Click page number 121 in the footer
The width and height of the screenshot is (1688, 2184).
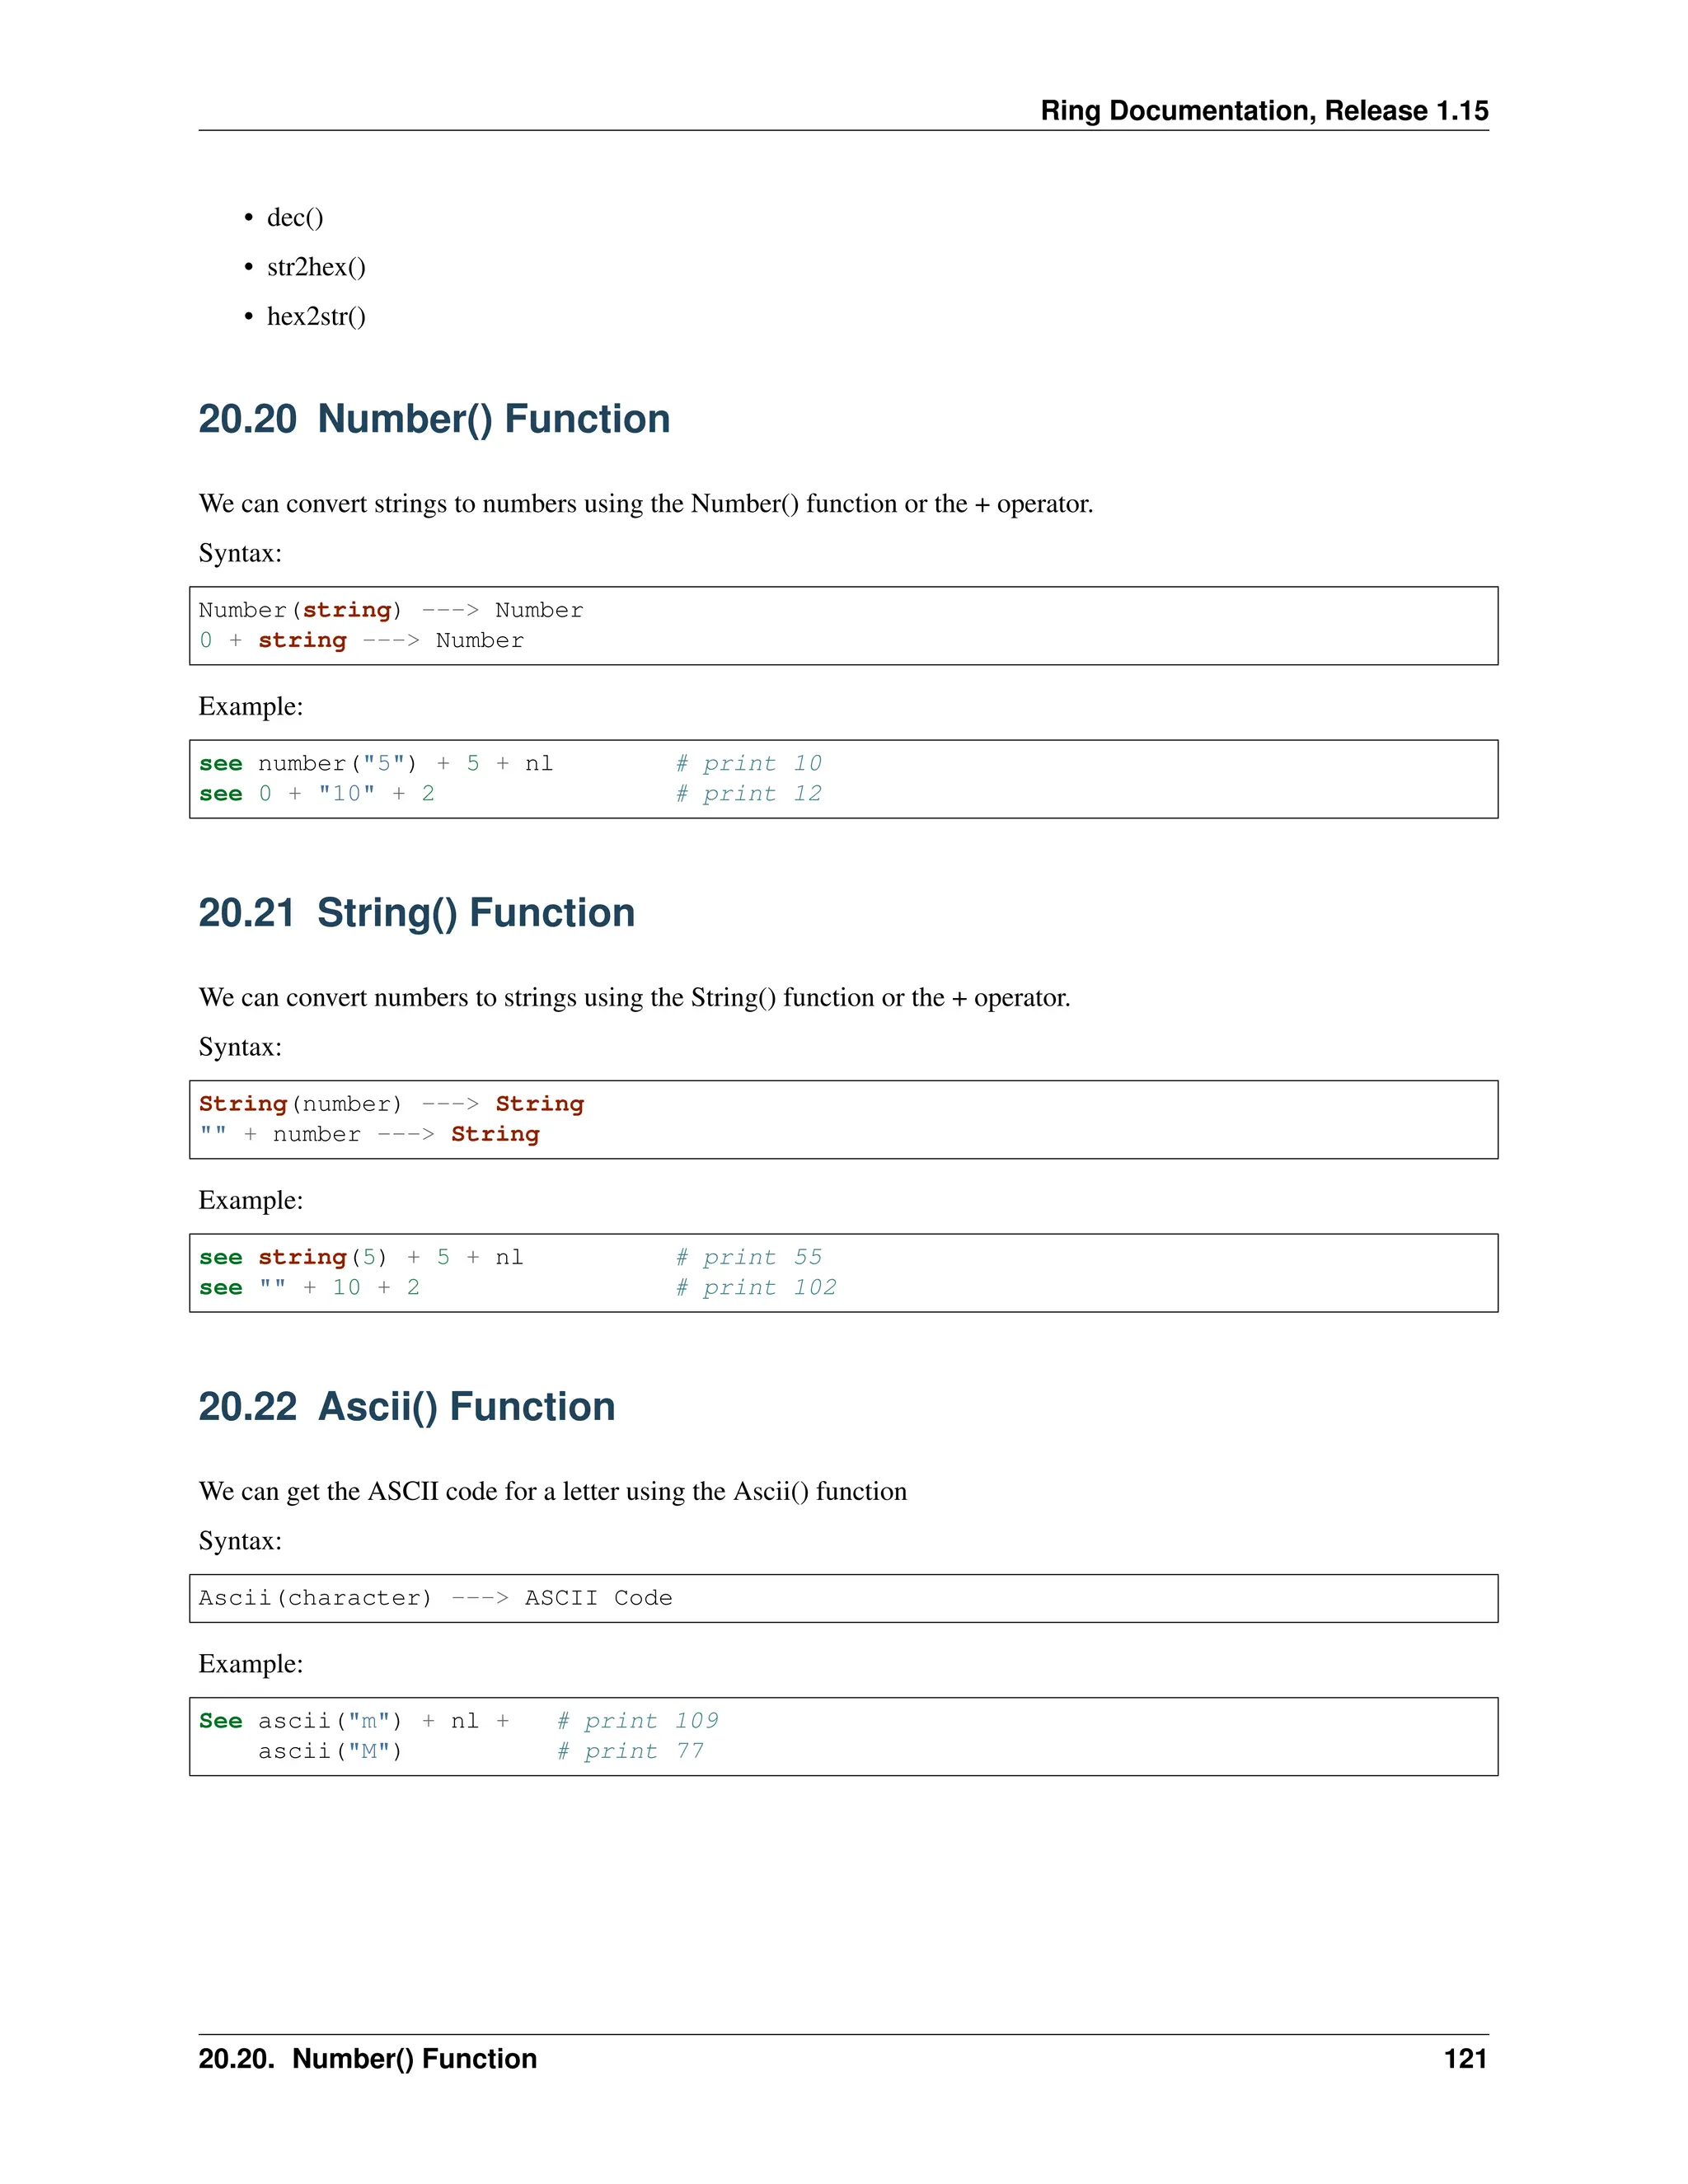coord(1465,2059)
